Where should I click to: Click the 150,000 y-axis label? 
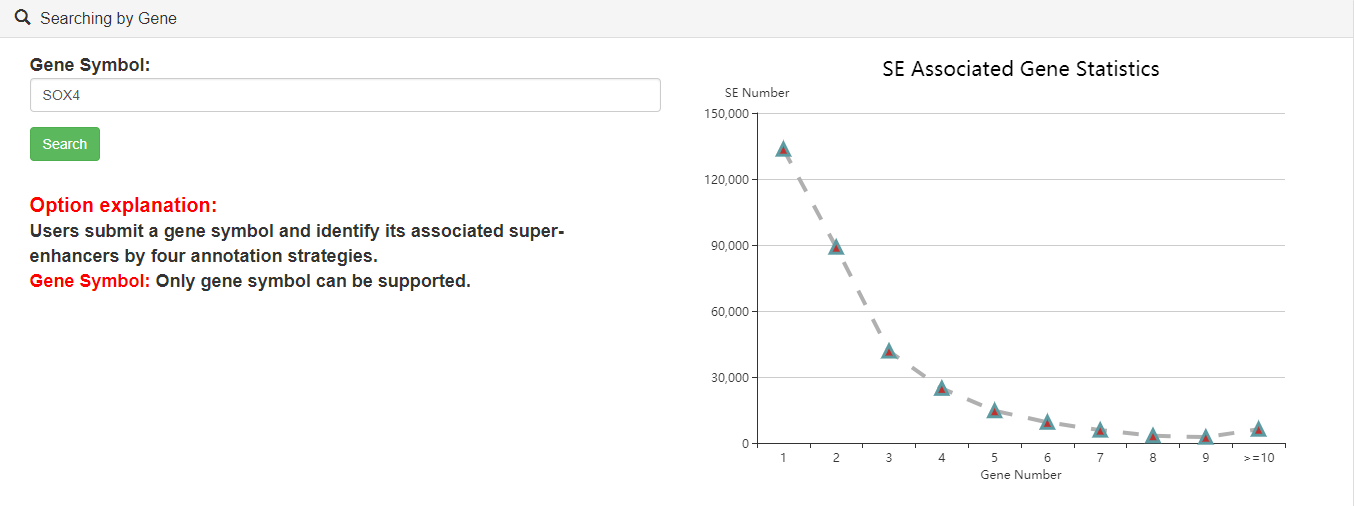727,114
